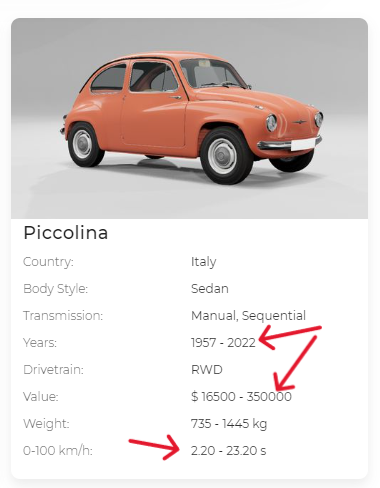This screenshot has height=488, width=380.
Task: Click the Value label
Action: click(x=41, y=397)
